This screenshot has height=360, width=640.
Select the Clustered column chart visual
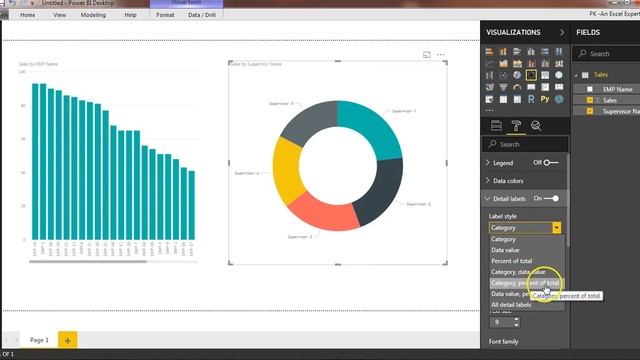click(531, 51)
